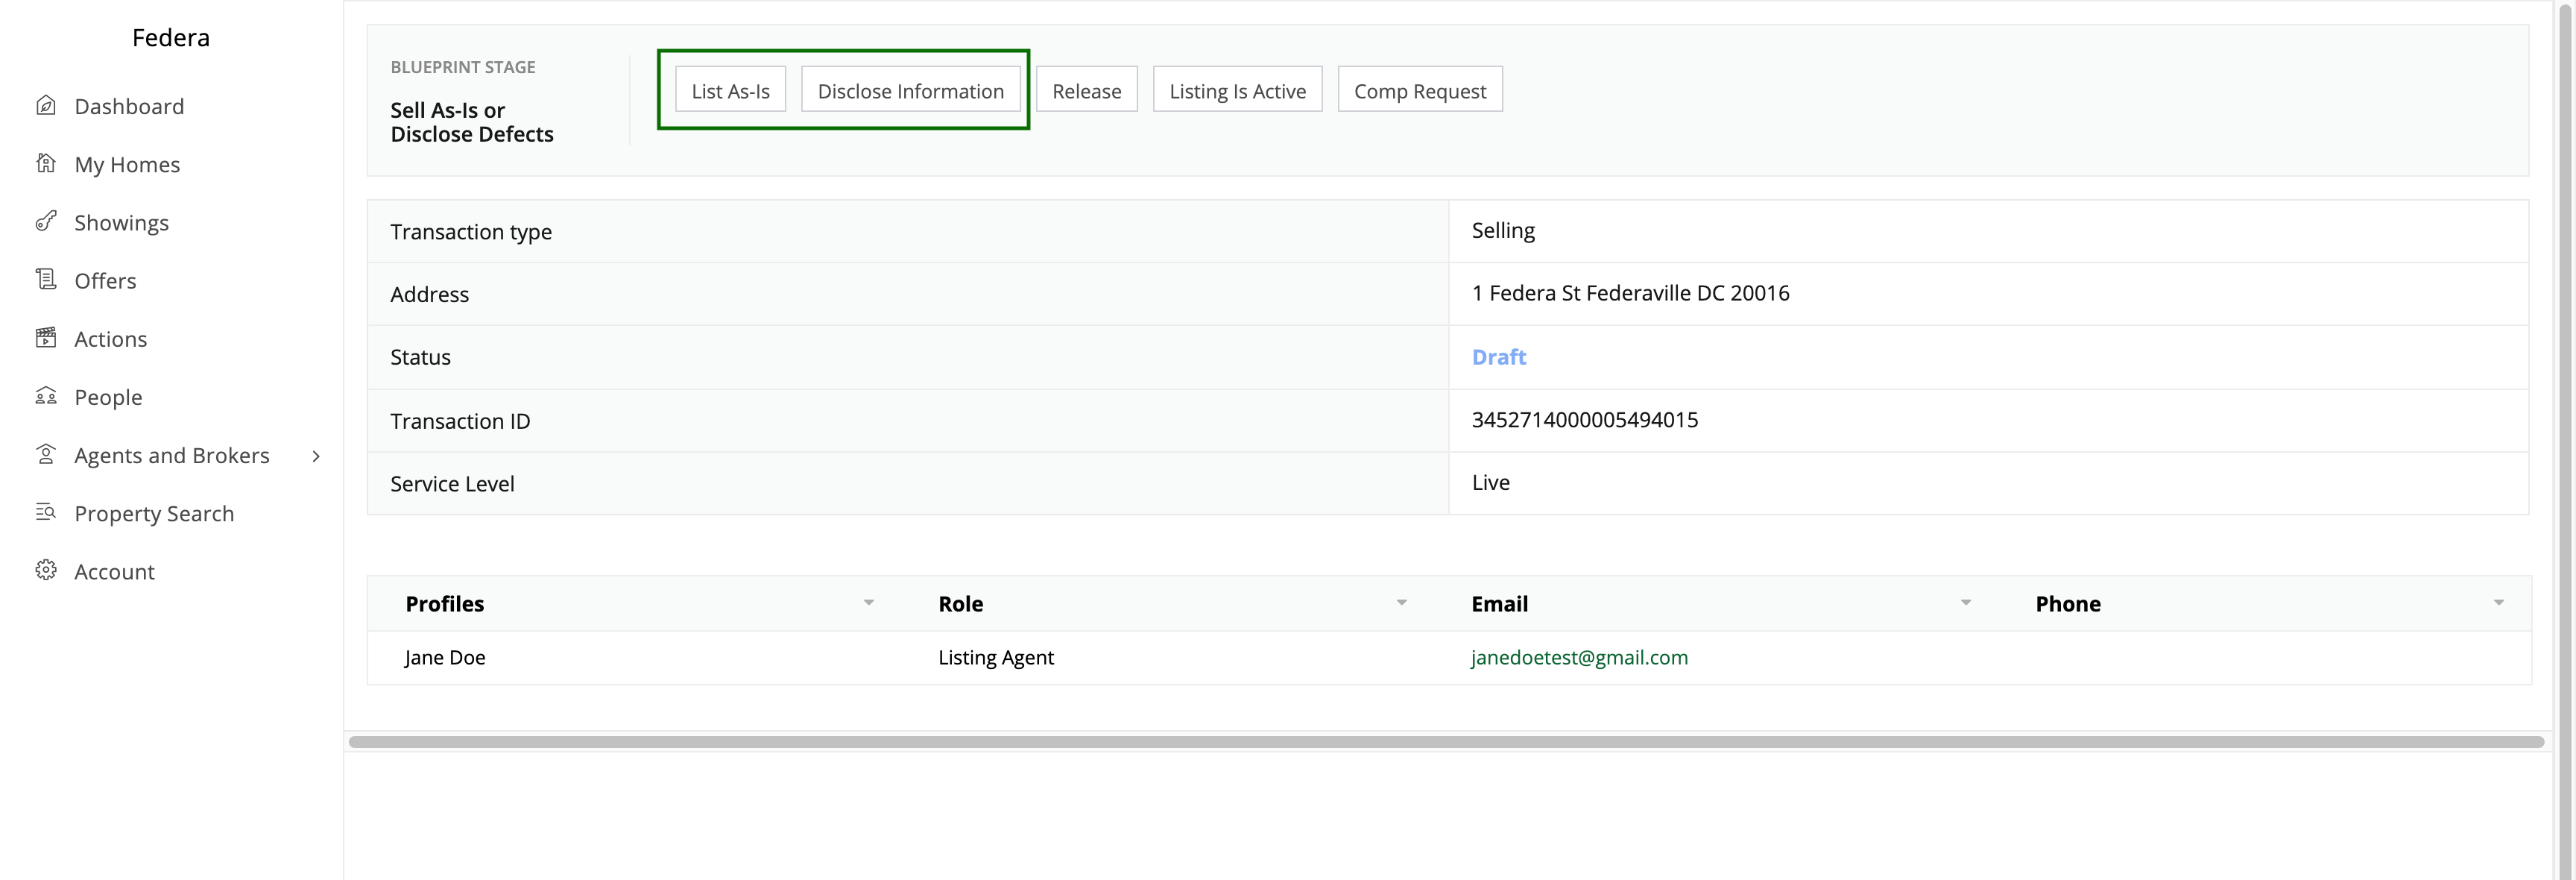Click the BLUEPRINT STAGE heading
The image size is (2576, 880).
(x=463, y=67)
